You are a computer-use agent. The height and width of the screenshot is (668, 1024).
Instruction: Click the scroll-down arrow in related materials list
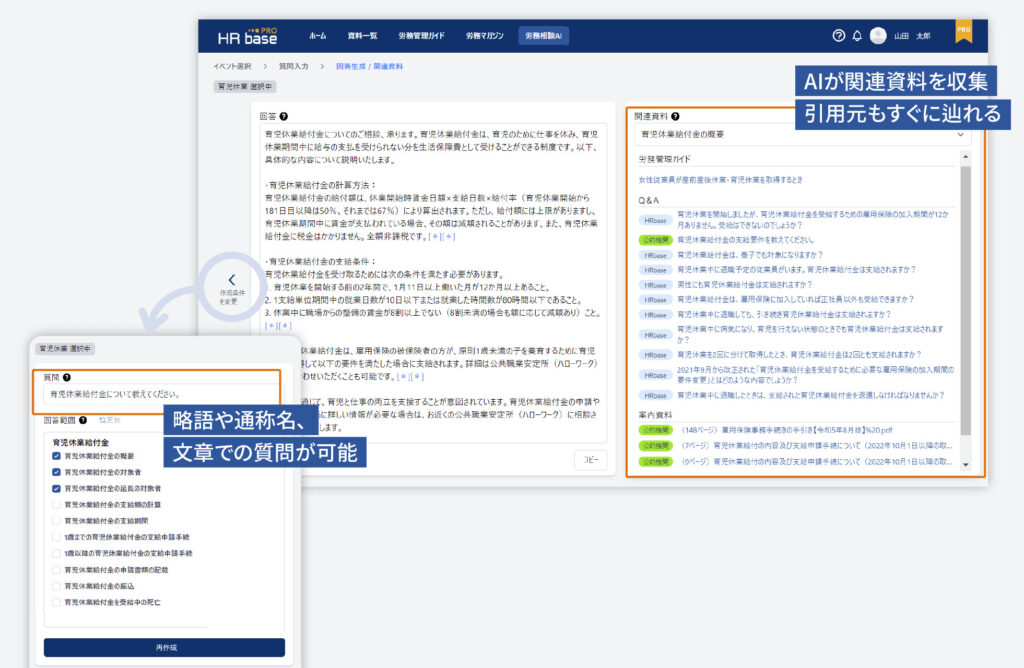click(x=965, y=464)
